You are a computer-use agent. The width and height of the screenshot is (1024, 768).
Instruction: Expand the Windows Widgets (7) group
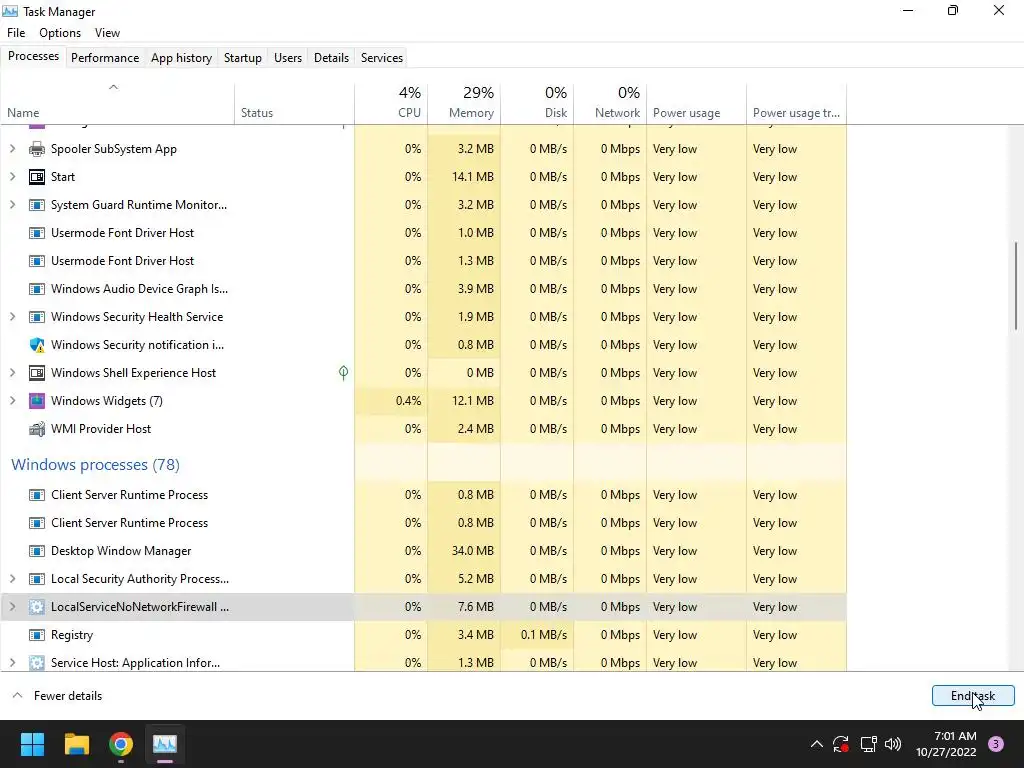click(x=12, y=401)
